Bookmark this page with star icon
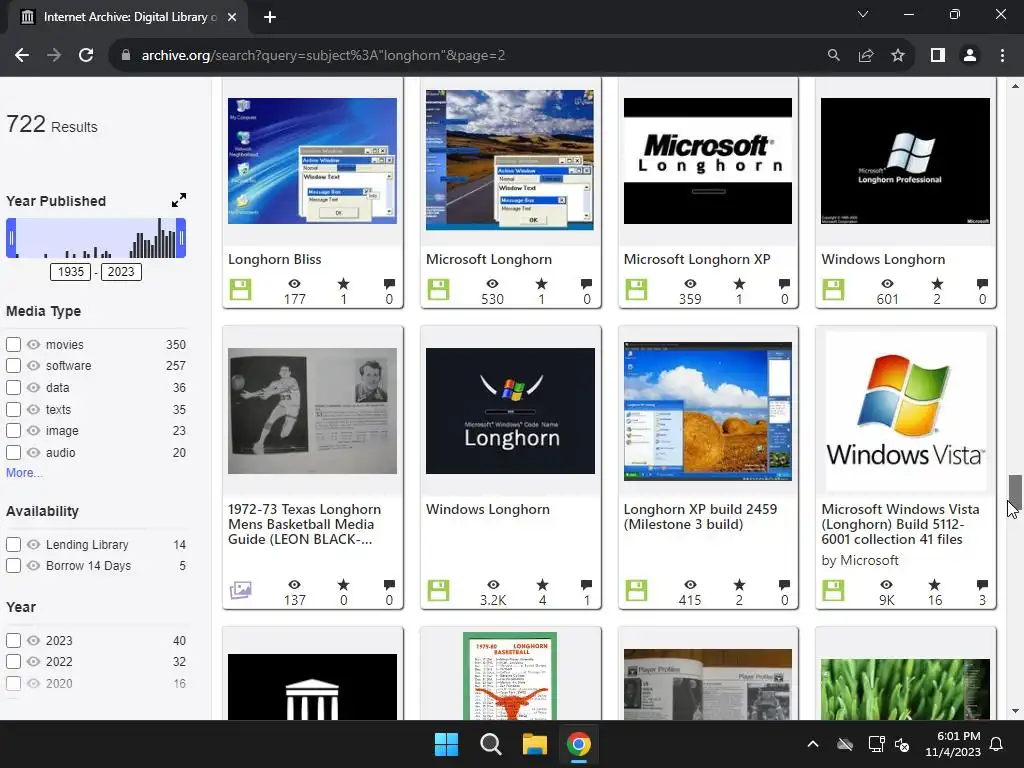1024x768 pixels. (898, 56)
